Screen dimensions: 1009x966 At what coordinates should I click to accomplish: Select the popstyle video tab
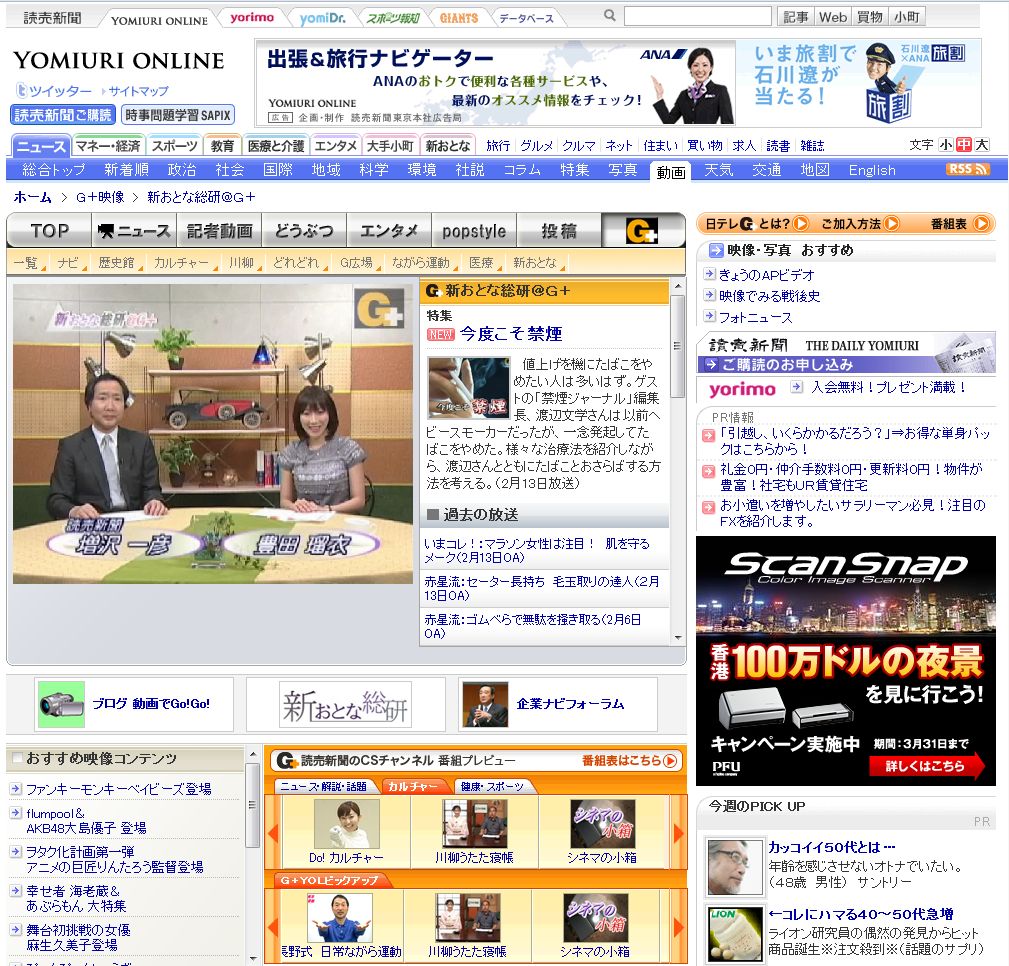(474, 231)
